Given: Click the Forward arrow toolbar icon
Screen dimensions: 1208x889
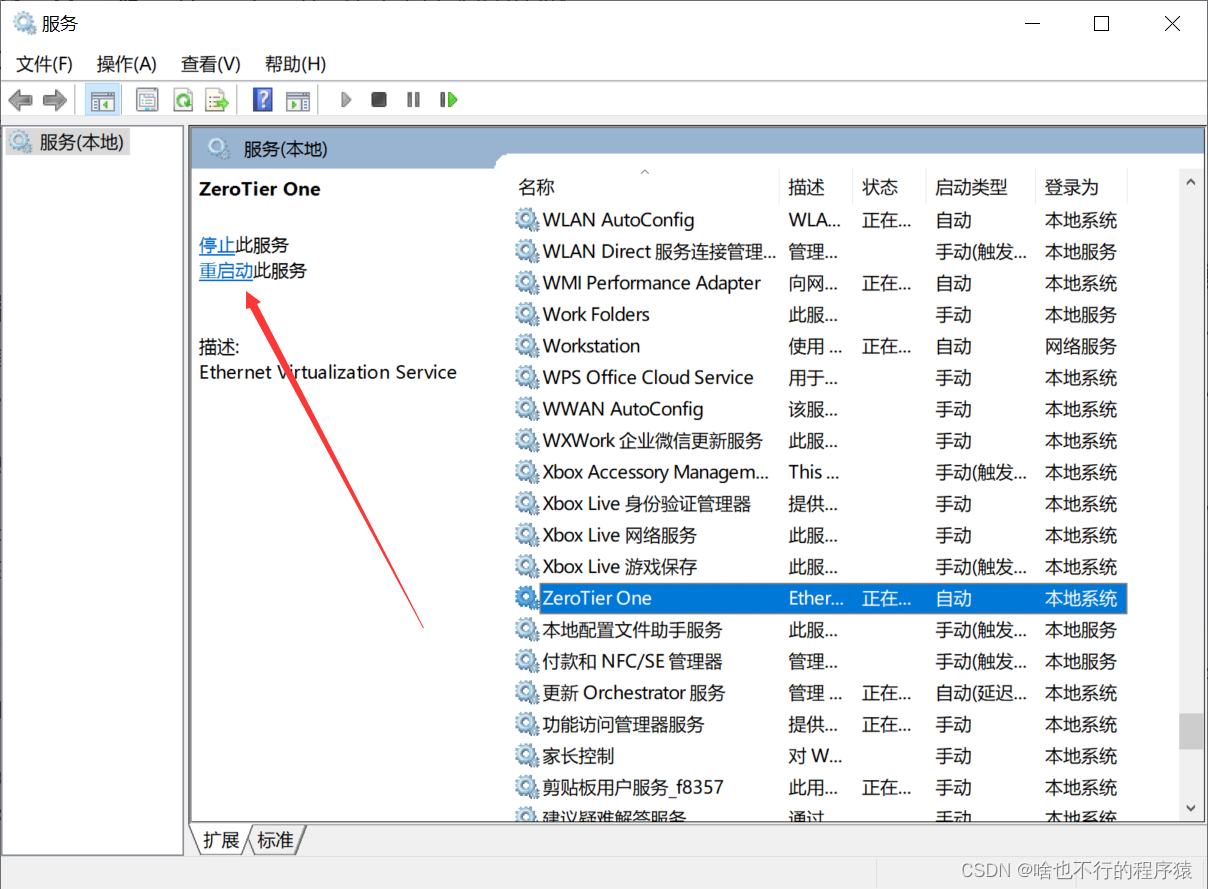Looking at the screenshot, I should [x=55, y=100].
